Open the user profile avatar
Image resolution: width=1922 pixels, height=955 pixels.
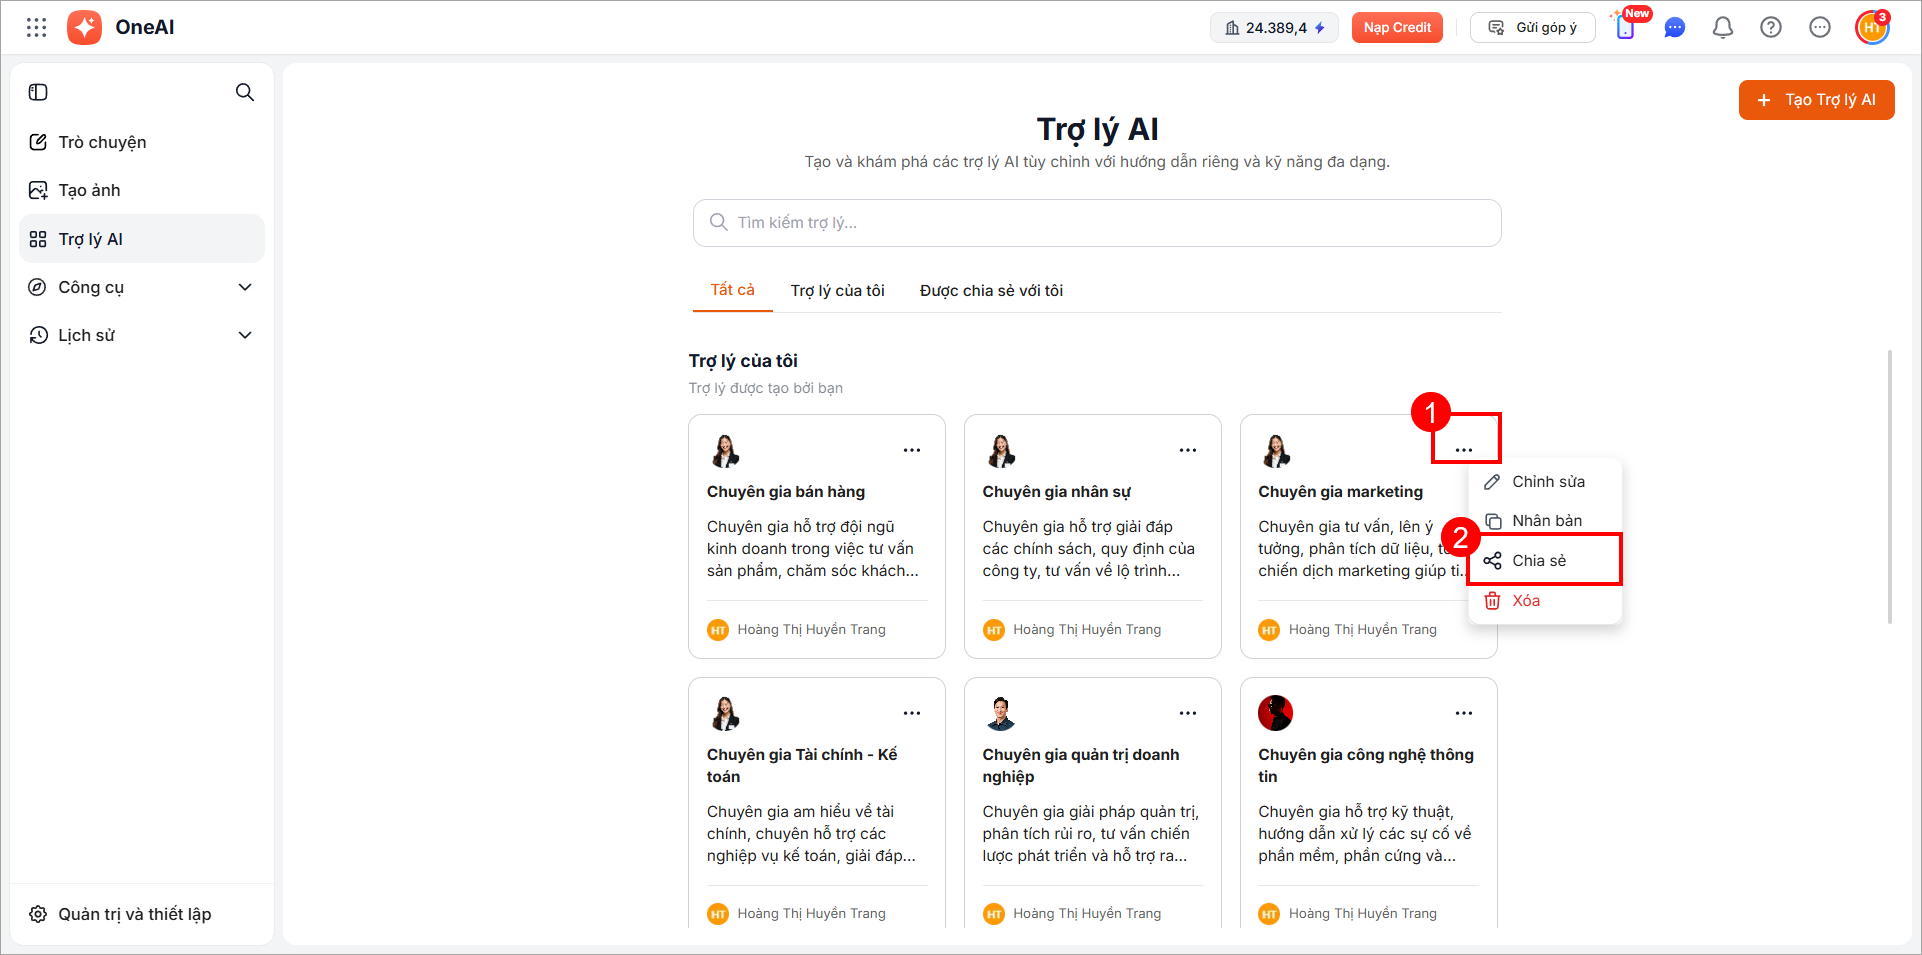pos(1872,28)
